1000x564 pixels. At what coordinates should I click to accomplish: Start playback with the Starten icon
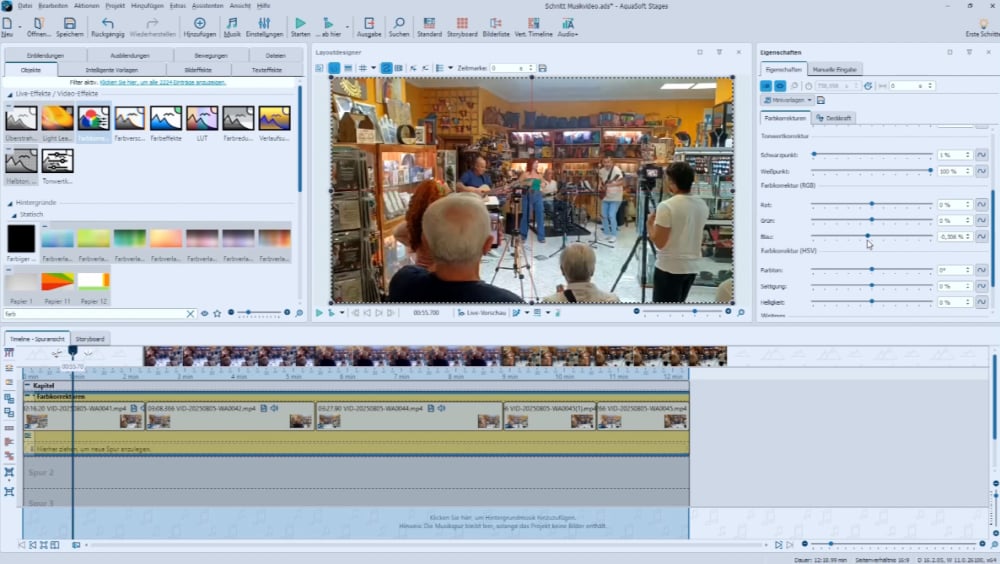tap(300, 24)
